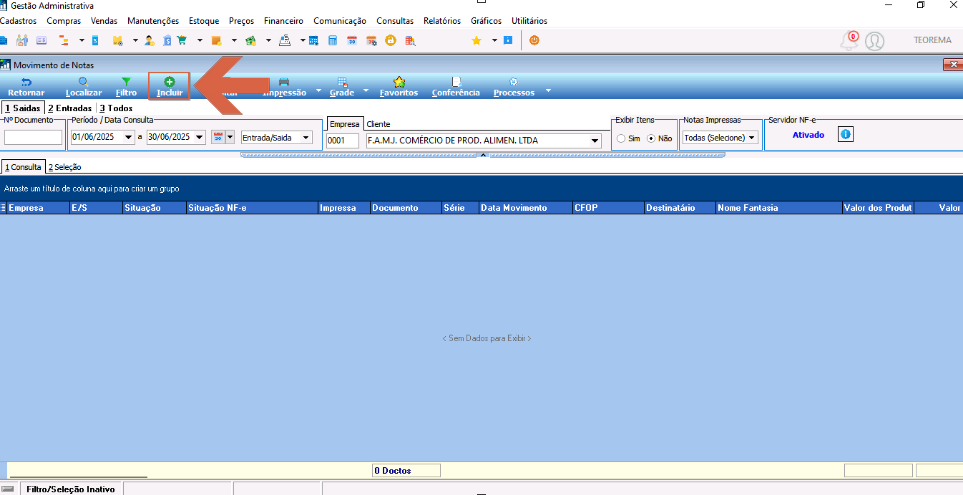This screenshot has height=495, width=963.
Task: Click the cash register icon
Action: pos(285,41)
